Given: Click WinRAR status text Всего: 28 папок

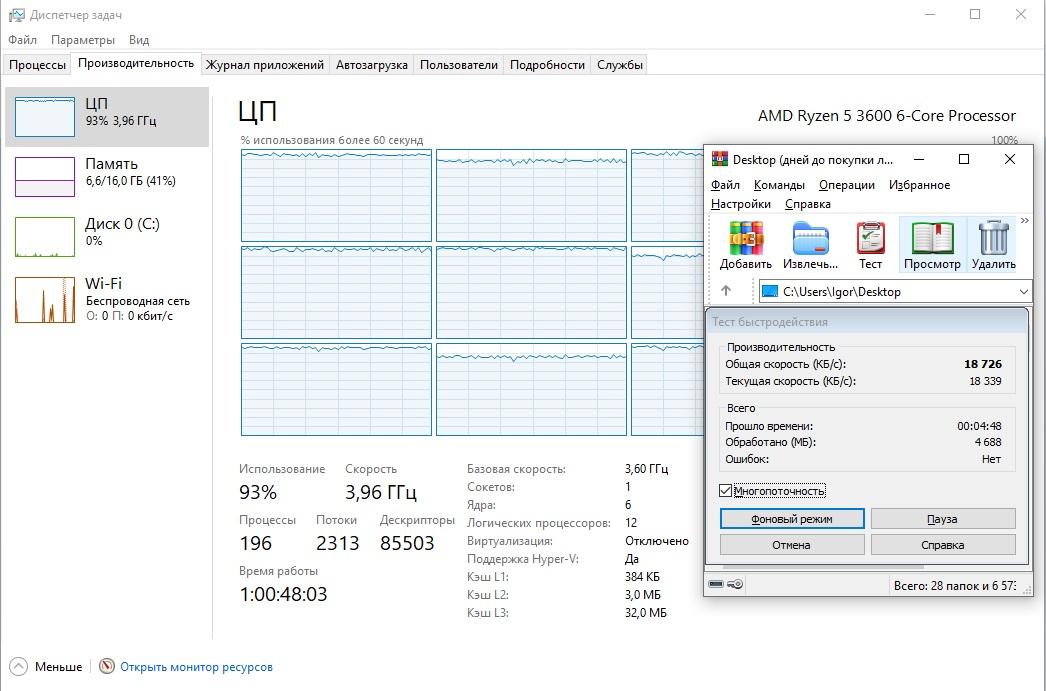Looking at the screenshot, I should pos(955,586).
